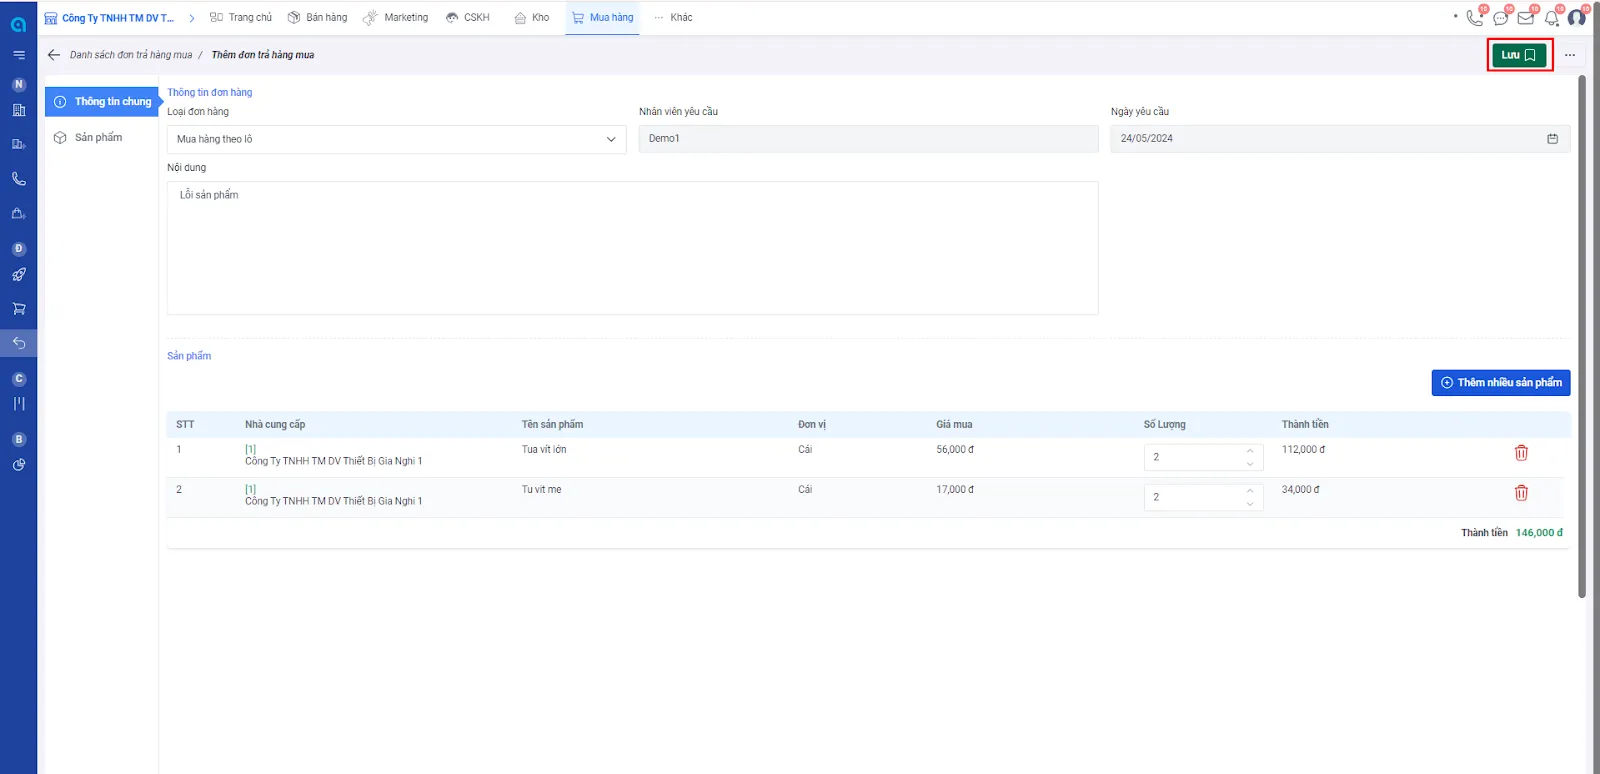Open the Loại đơn hàng dropdown

[397, 139]
